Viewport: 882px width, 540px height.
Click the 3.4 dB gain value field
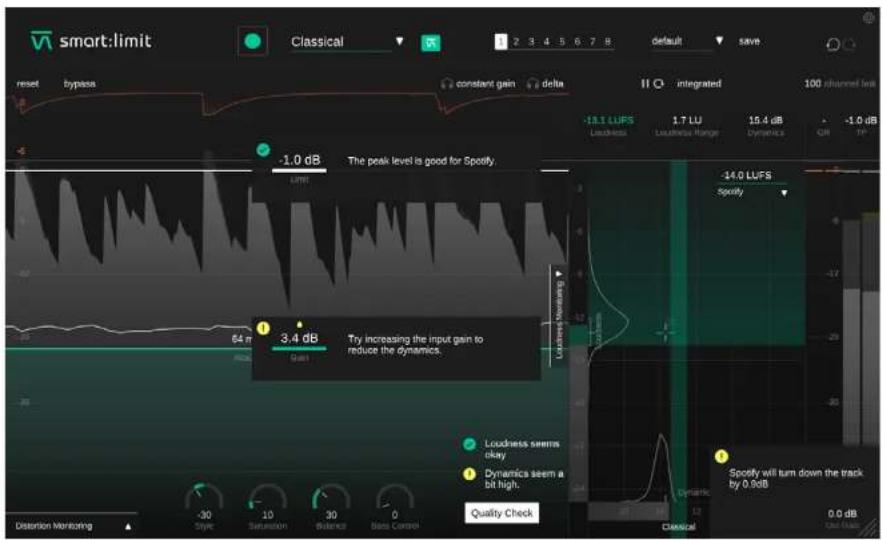click(299, 338)
